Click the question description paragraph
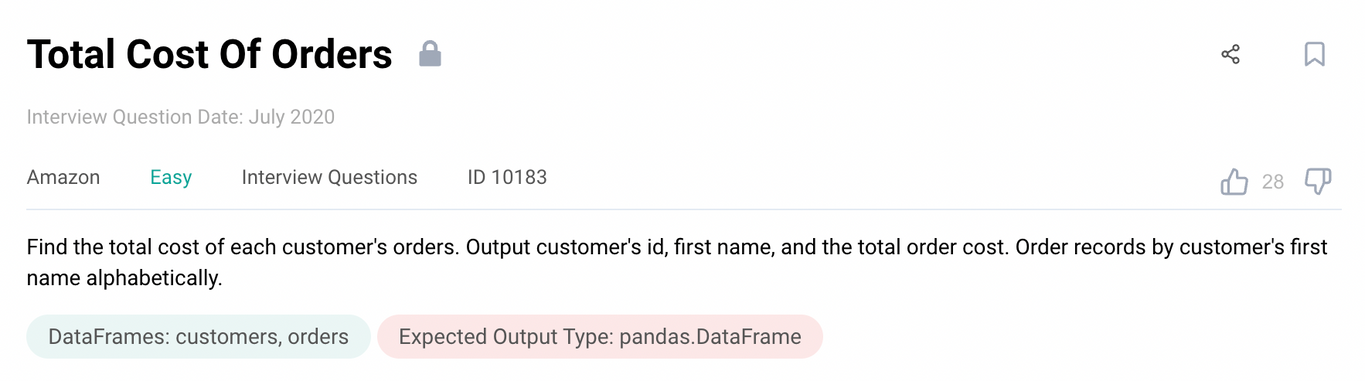 [x=677, y=262]
